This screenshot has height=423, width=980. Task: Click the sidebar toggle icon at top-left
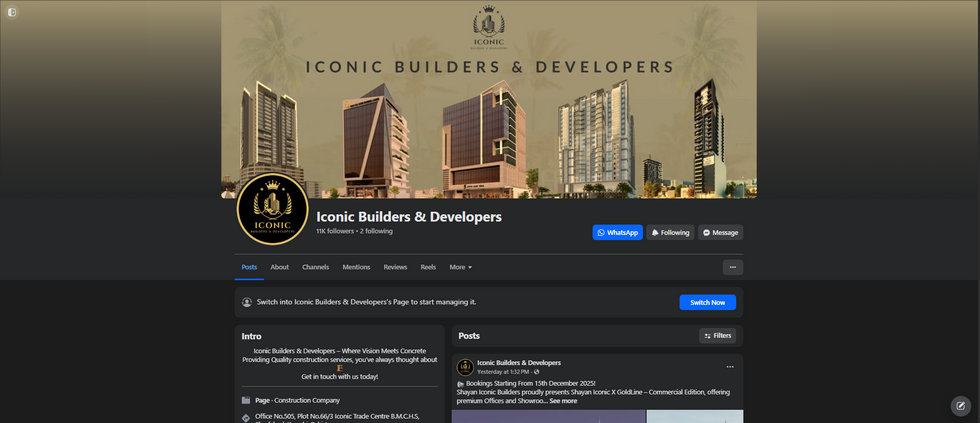(12, 12)
